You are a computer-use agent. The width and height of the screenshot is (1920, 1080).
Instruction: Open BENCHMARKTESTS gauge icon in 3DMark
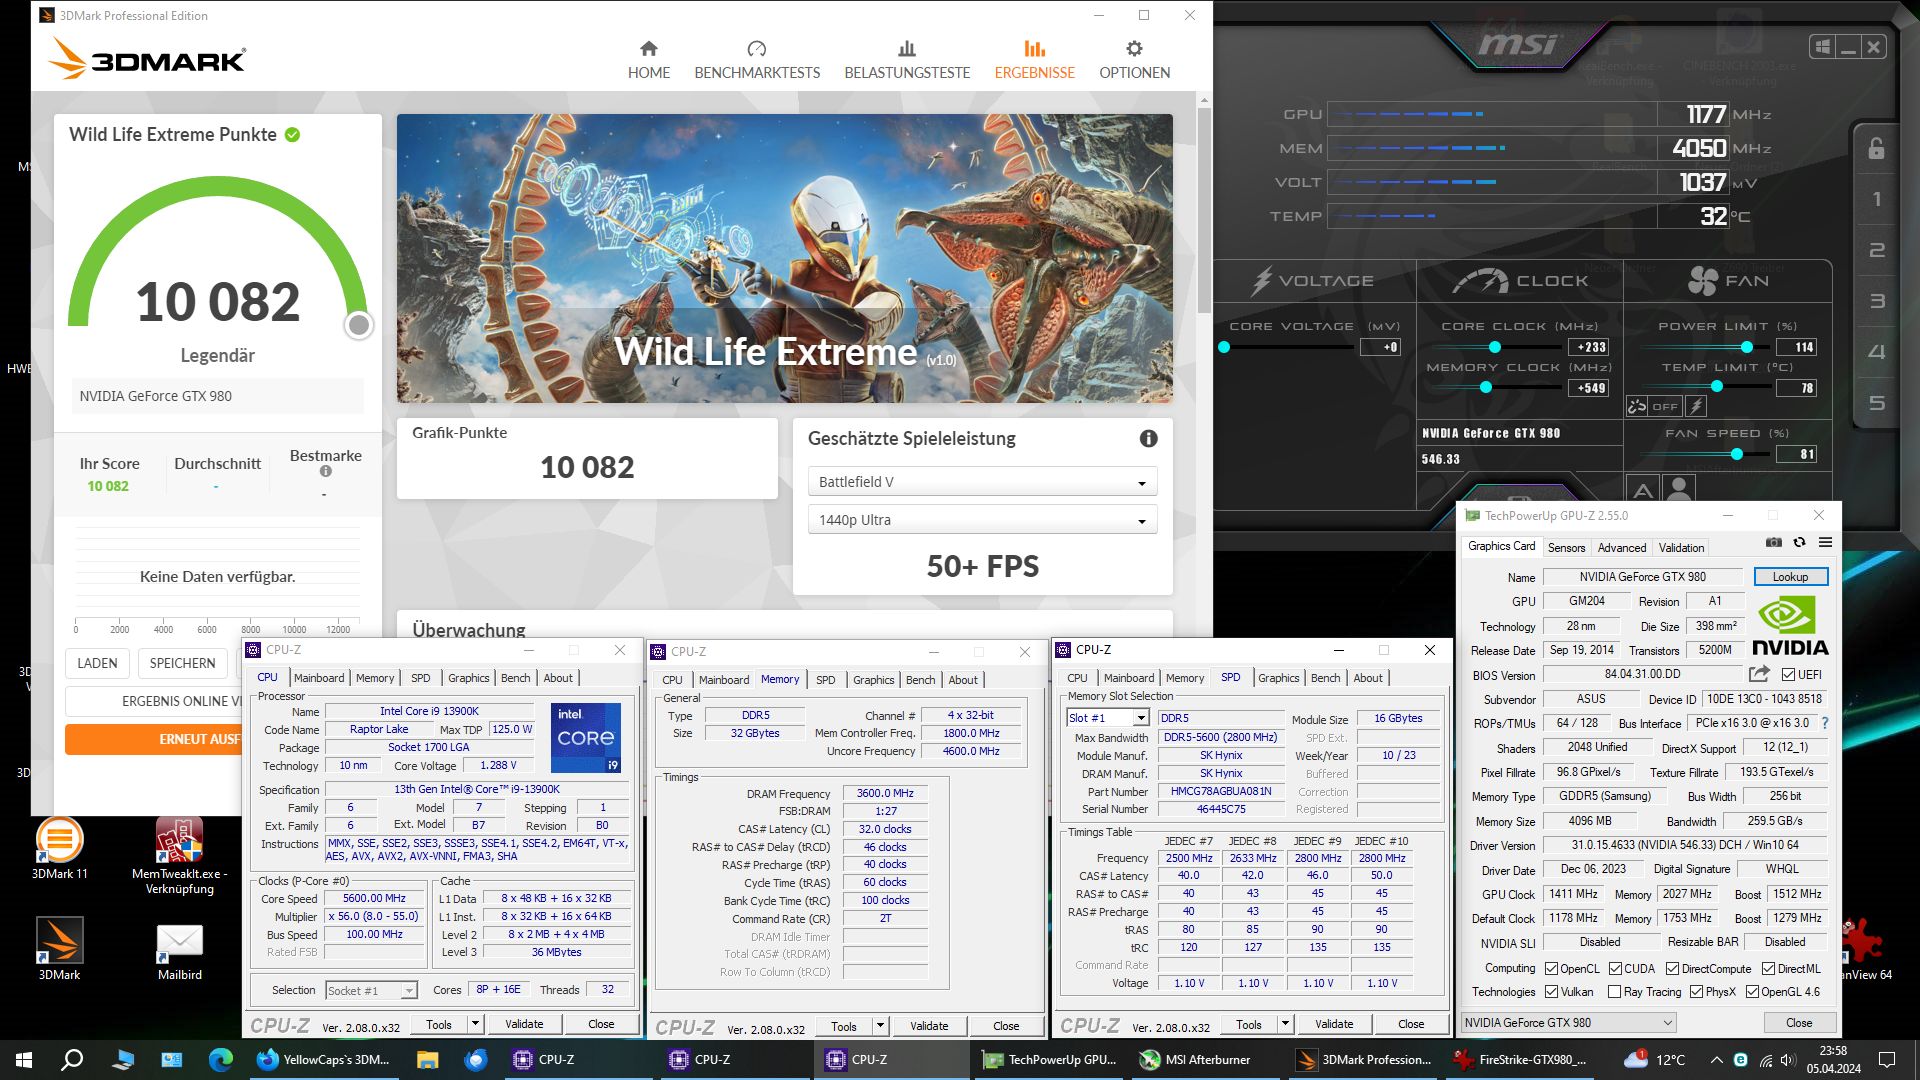(756, 48)
